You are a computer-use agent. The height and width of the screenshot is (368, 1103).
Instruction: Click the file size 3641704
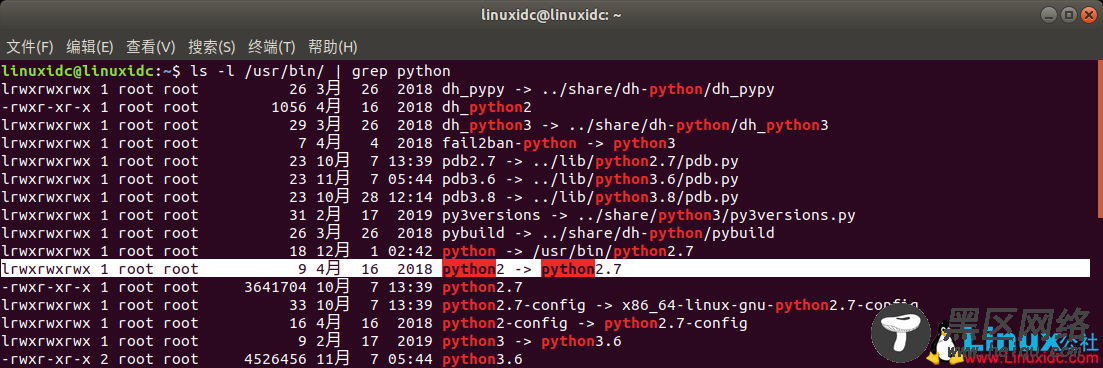[275, 287]
